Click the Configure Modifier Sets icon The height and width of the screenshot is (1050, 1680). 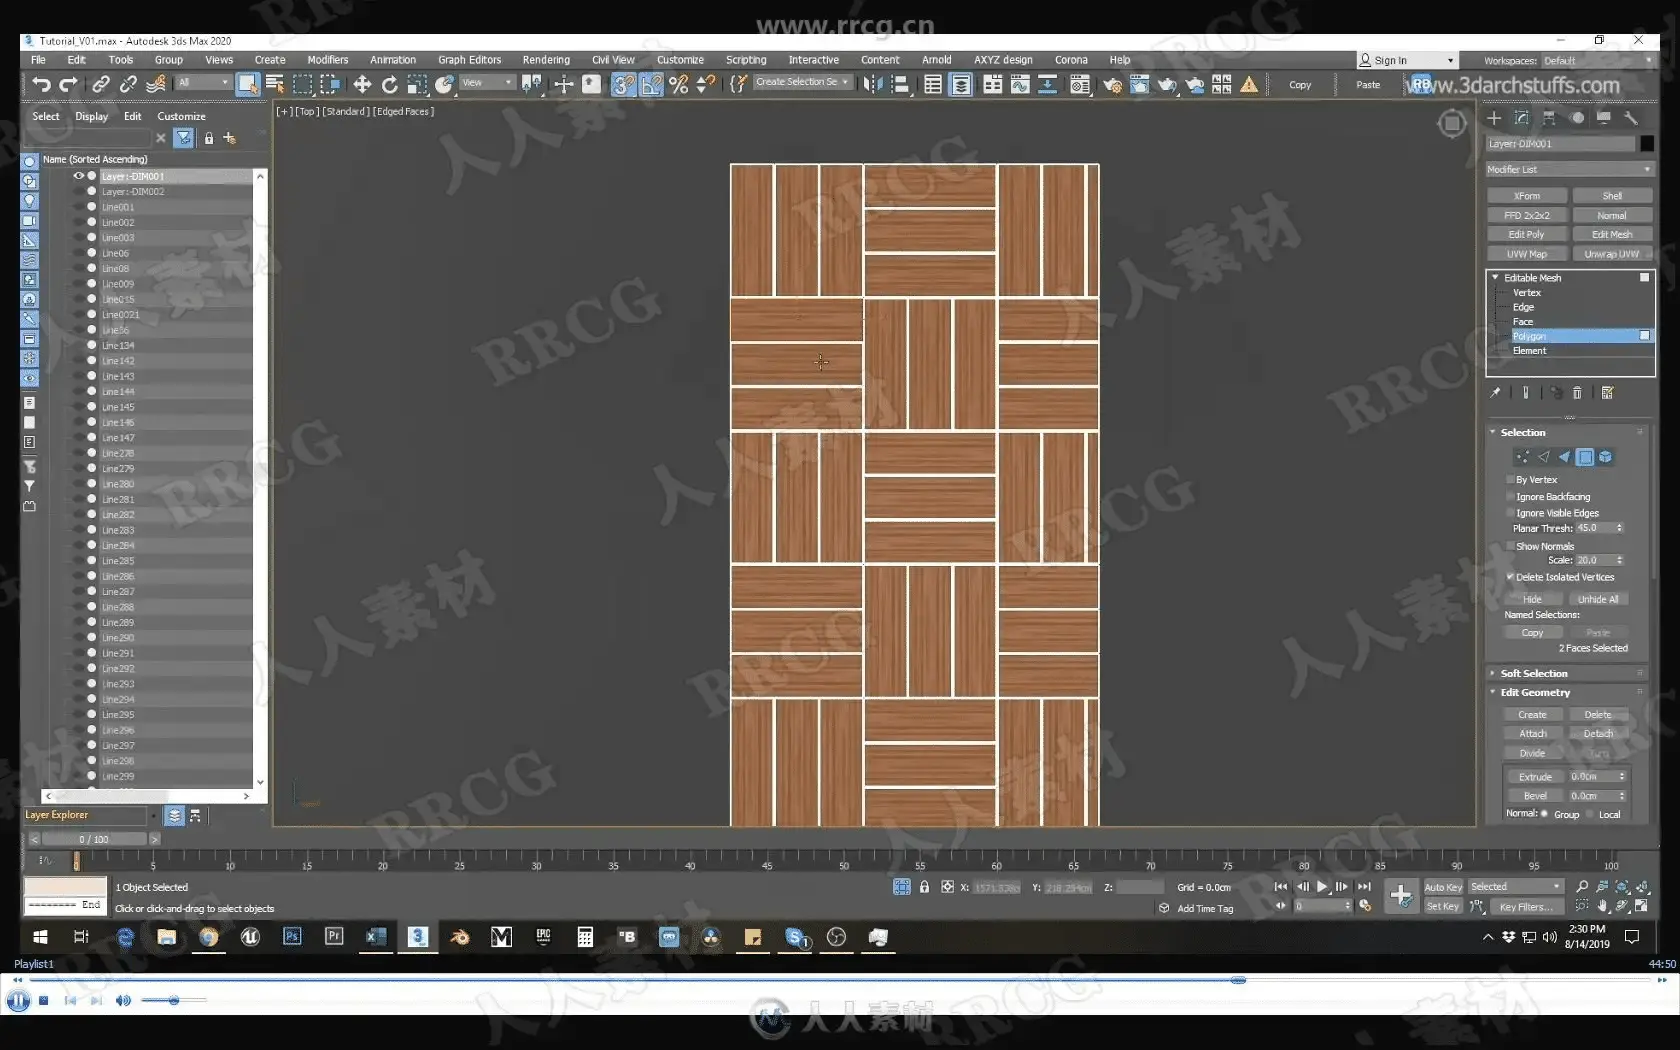pyautogui.click(x=1607, y=393)
